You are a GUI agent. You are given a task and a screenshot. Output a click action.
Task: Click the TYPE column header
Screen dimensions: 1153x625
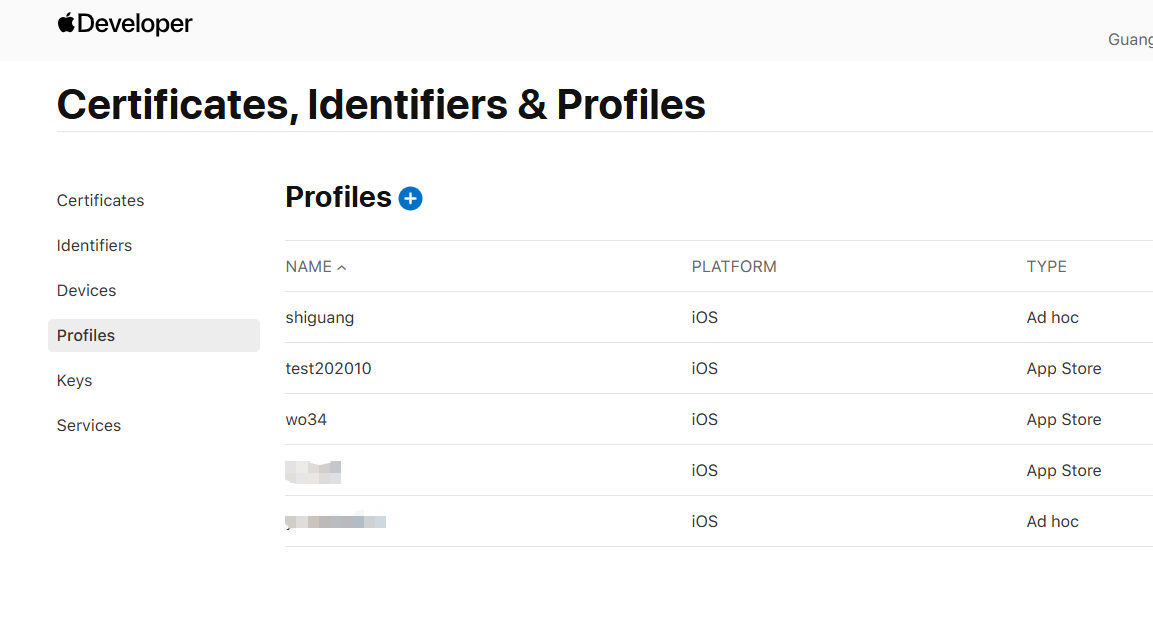coord(1046,267)
